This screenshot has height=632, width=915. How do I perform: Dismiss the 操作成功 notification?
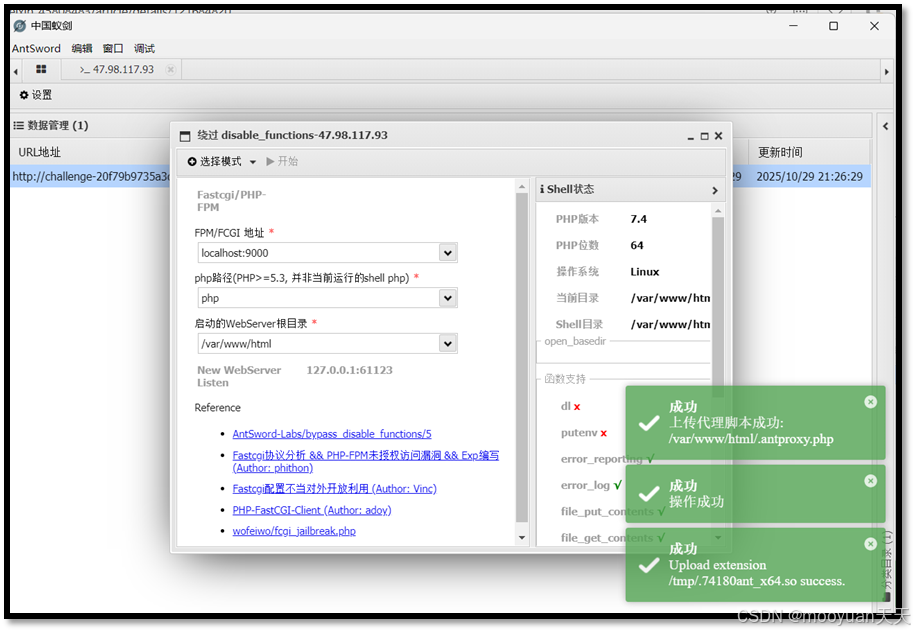tap(871, 481)
